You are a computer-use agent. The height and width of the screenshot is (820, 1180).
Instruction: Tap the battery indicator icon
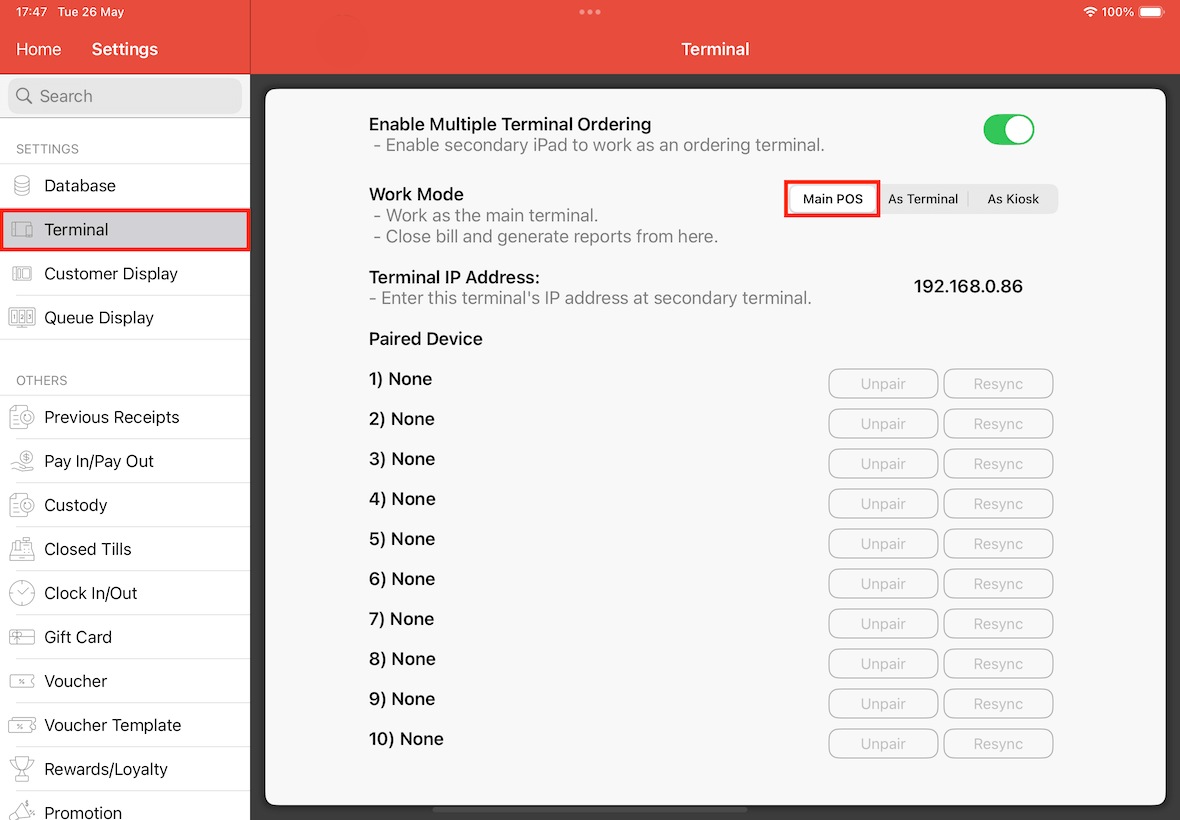(x=1151, y=12)
